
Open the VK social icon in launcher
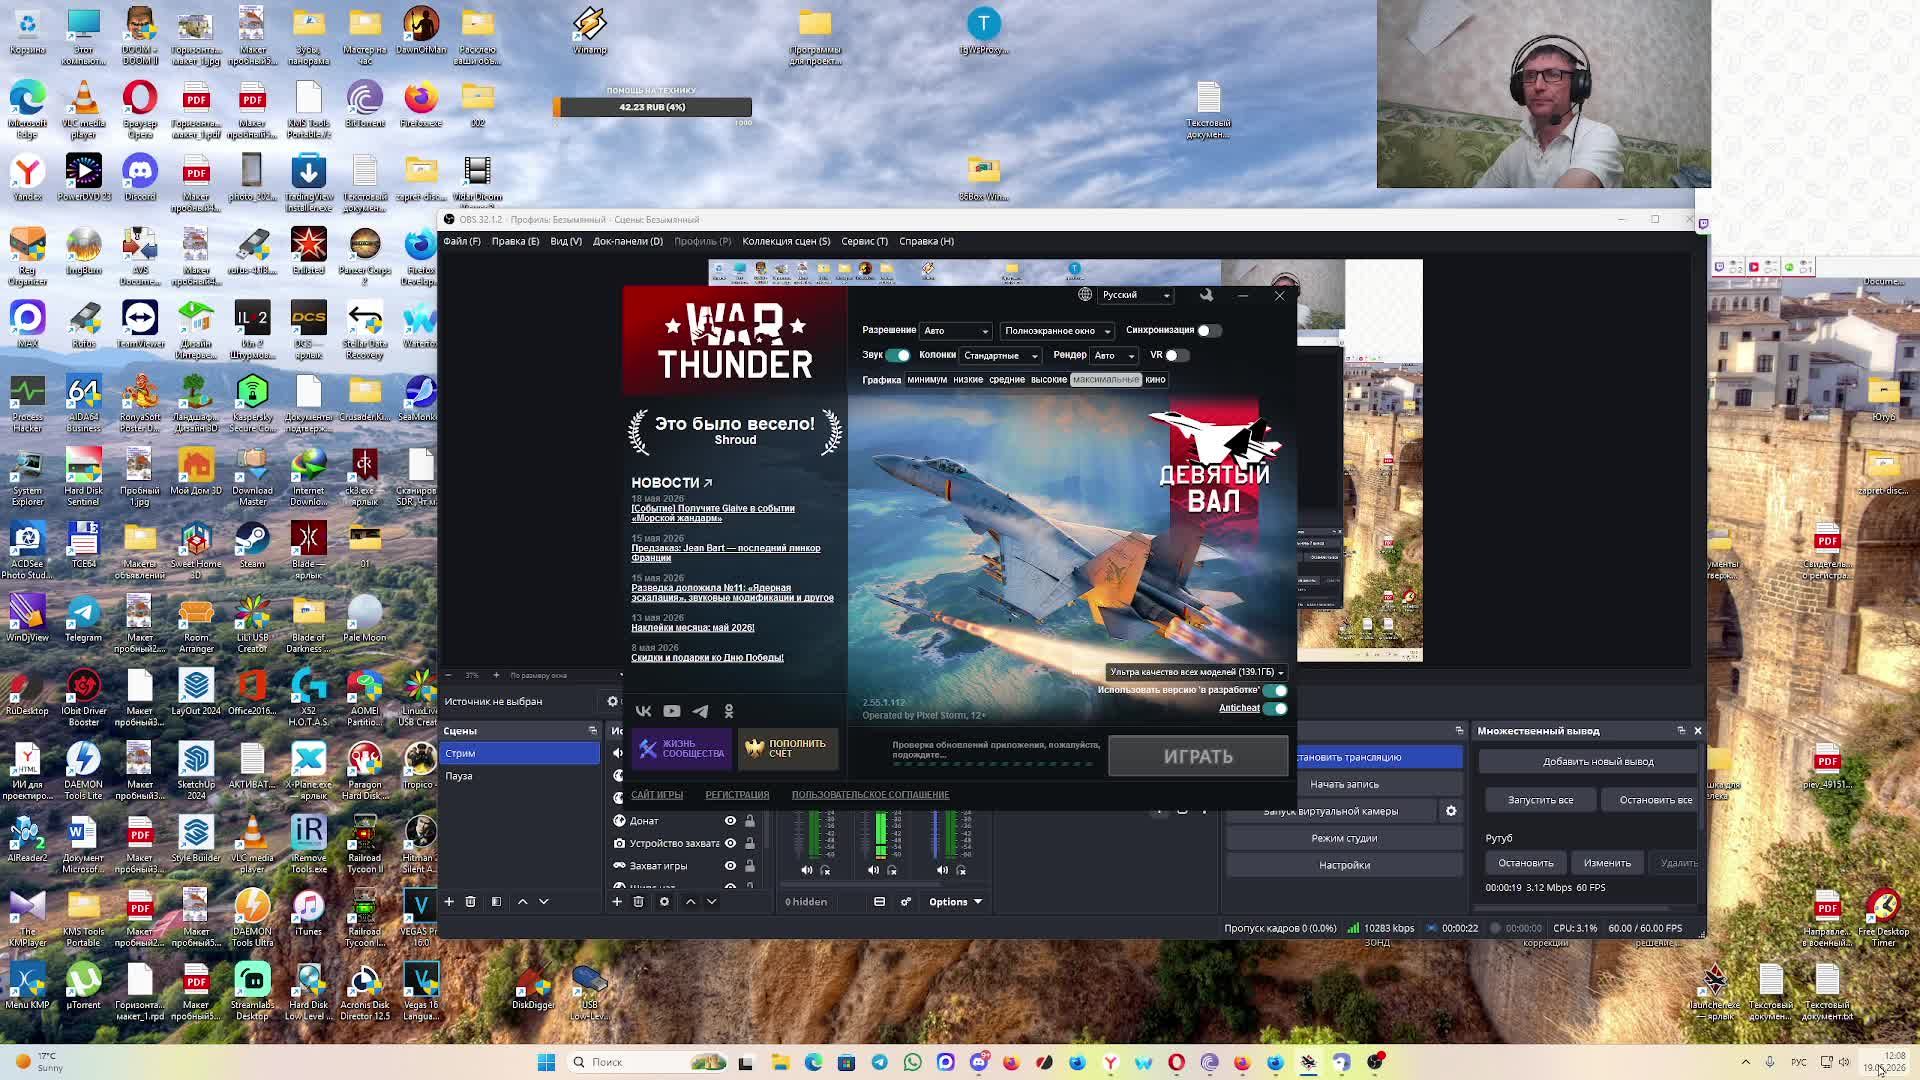[x=643, y=711]
